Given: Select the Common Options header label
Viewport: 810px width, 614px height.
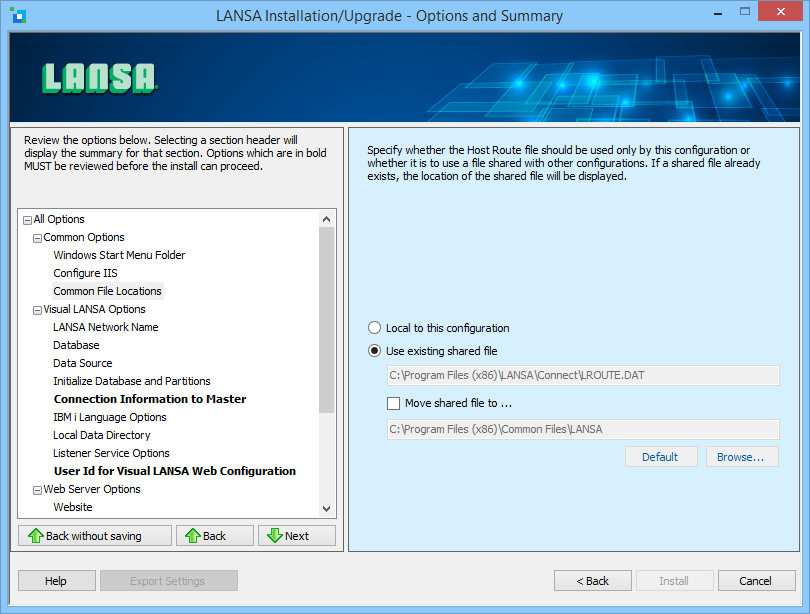Looking at the screenshot, I should tap(84, 237).
